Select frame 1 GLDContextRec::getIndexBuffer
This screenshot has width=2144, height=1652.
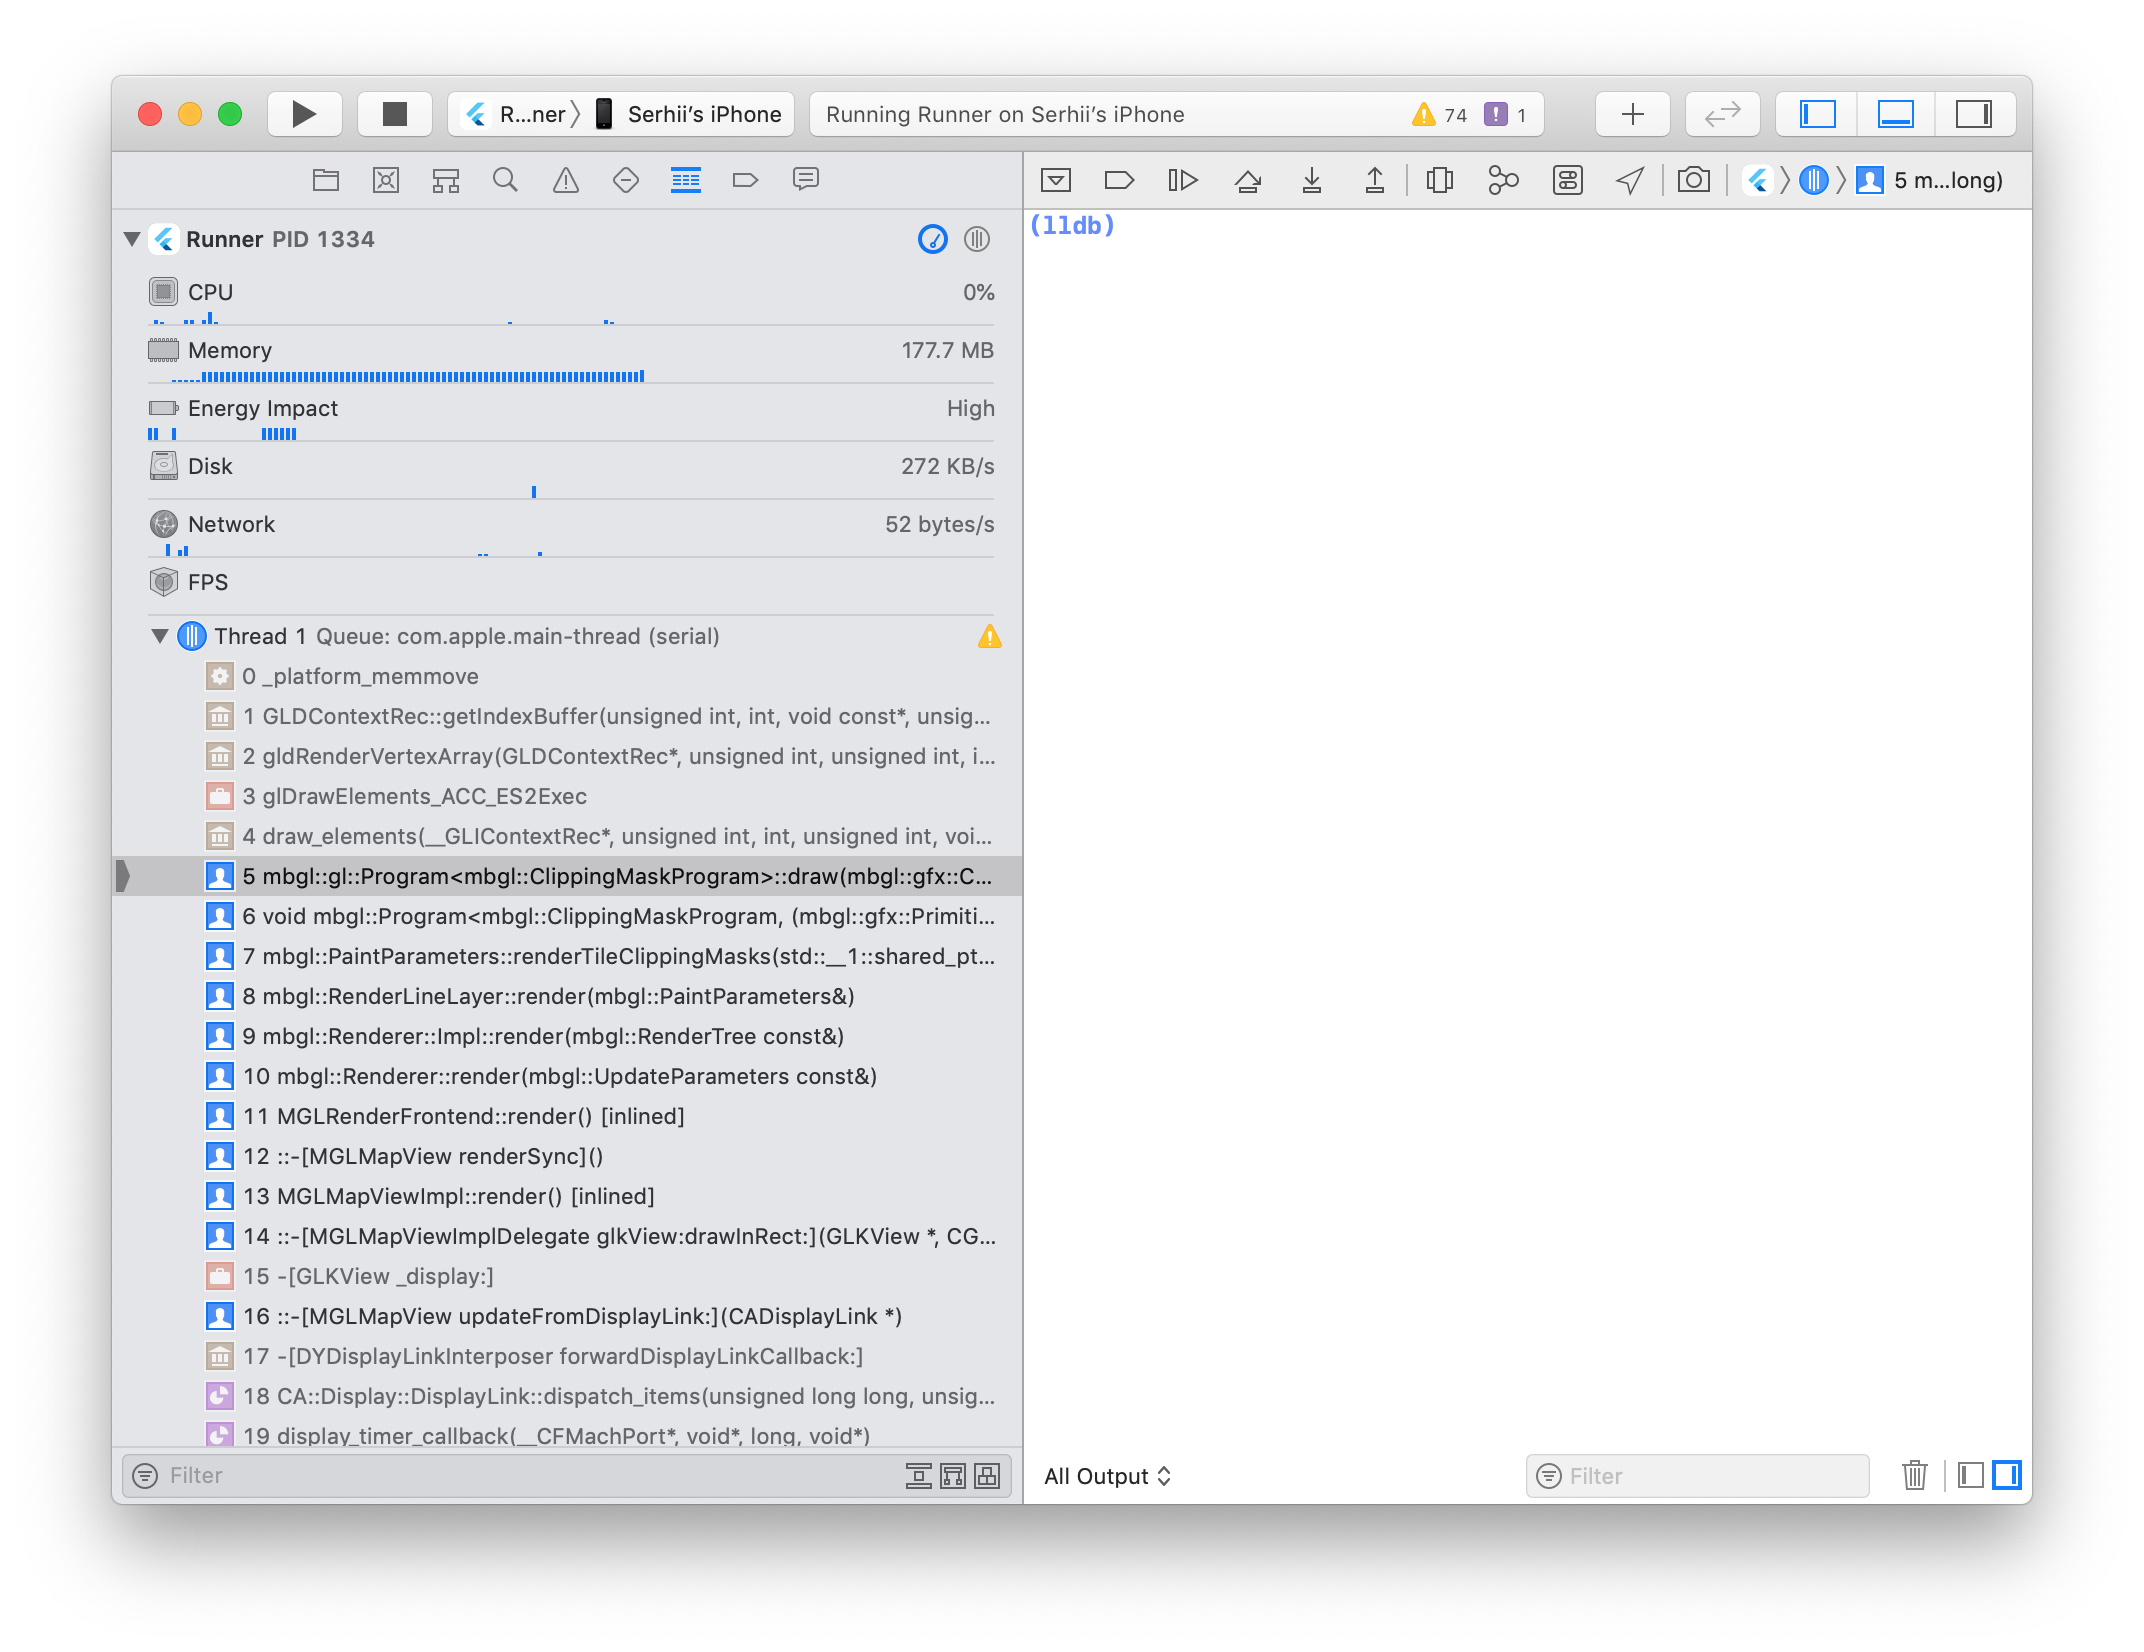[567, 717]
